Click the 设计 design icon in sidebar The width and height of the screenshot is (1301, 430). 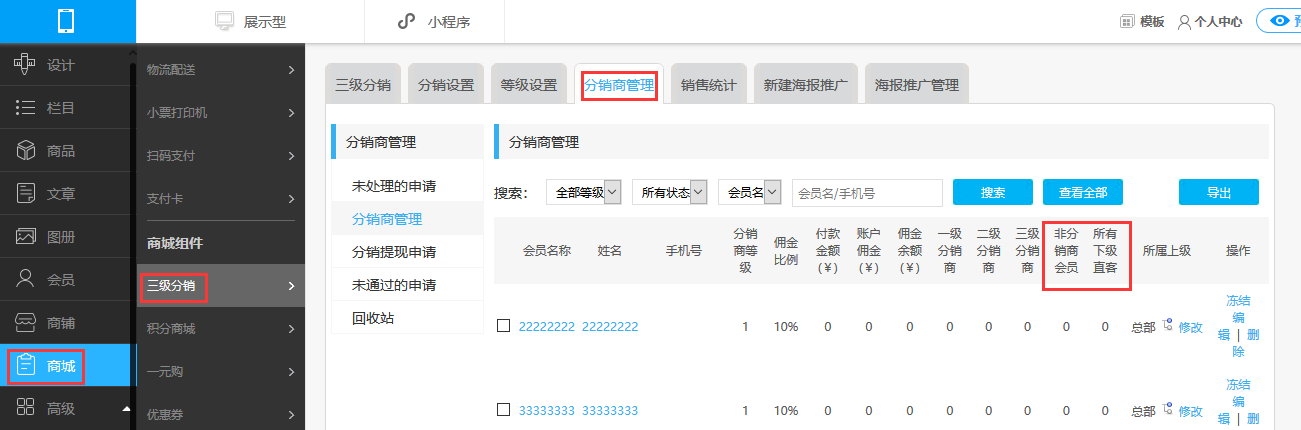26,65
